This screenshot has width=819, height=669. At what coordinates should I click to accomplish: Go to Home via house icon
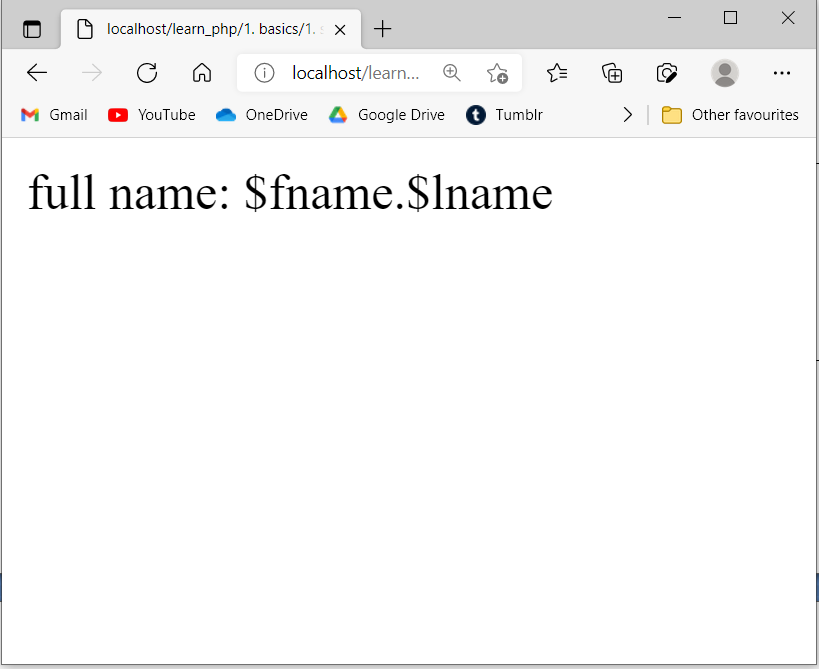(x=202, y=73)
